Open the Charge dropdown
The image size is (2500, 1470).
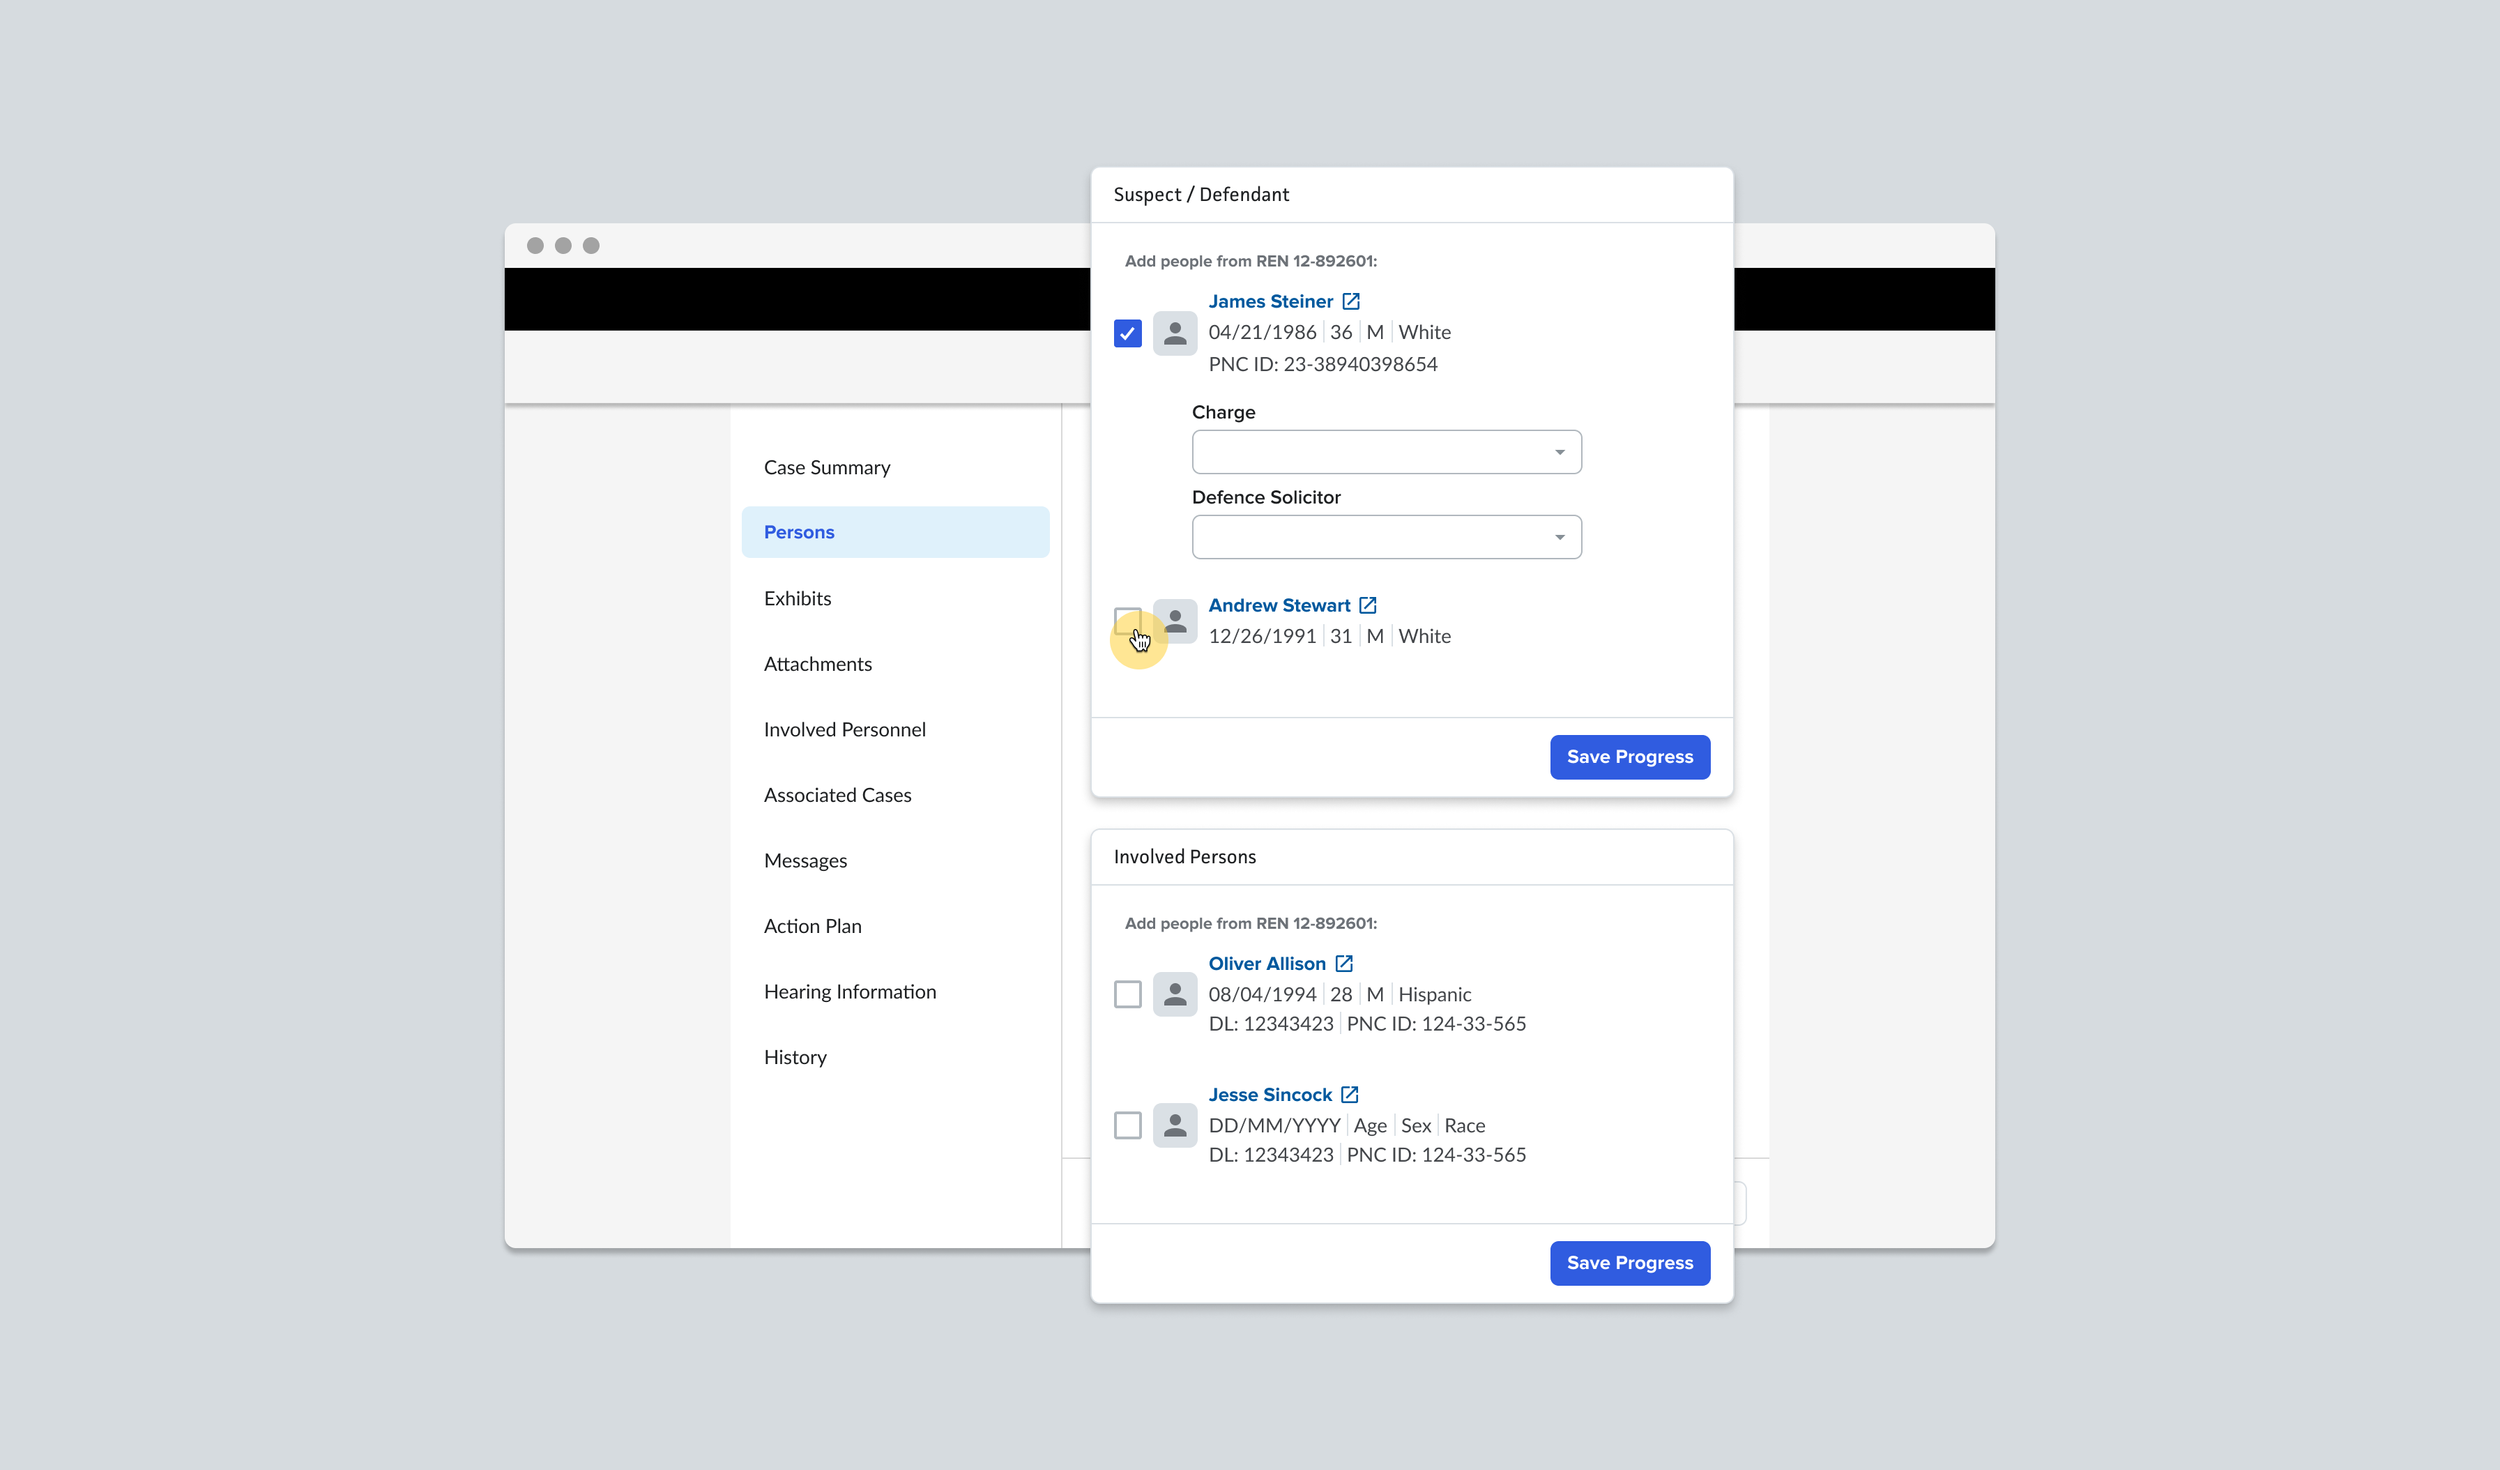click(x=1386, y=452)
